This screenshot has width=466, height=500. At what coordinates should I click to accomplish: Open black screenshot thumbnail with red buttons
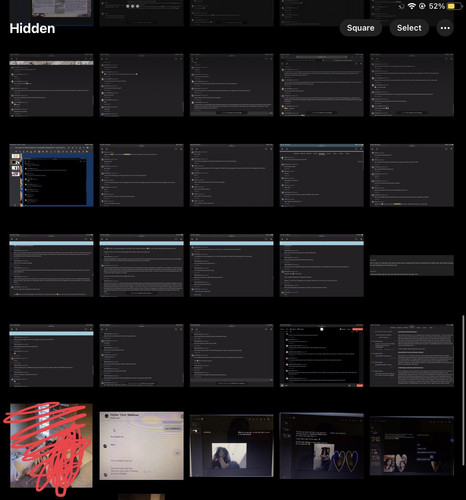[322, 355]
